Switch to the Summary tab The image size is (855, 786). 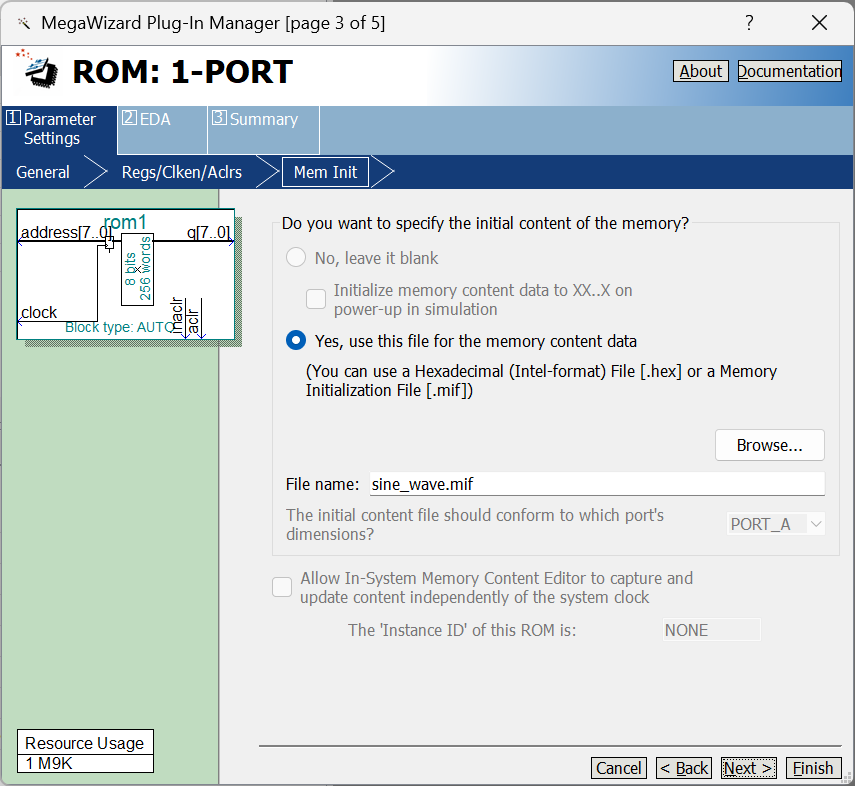(x=263, y=129)
